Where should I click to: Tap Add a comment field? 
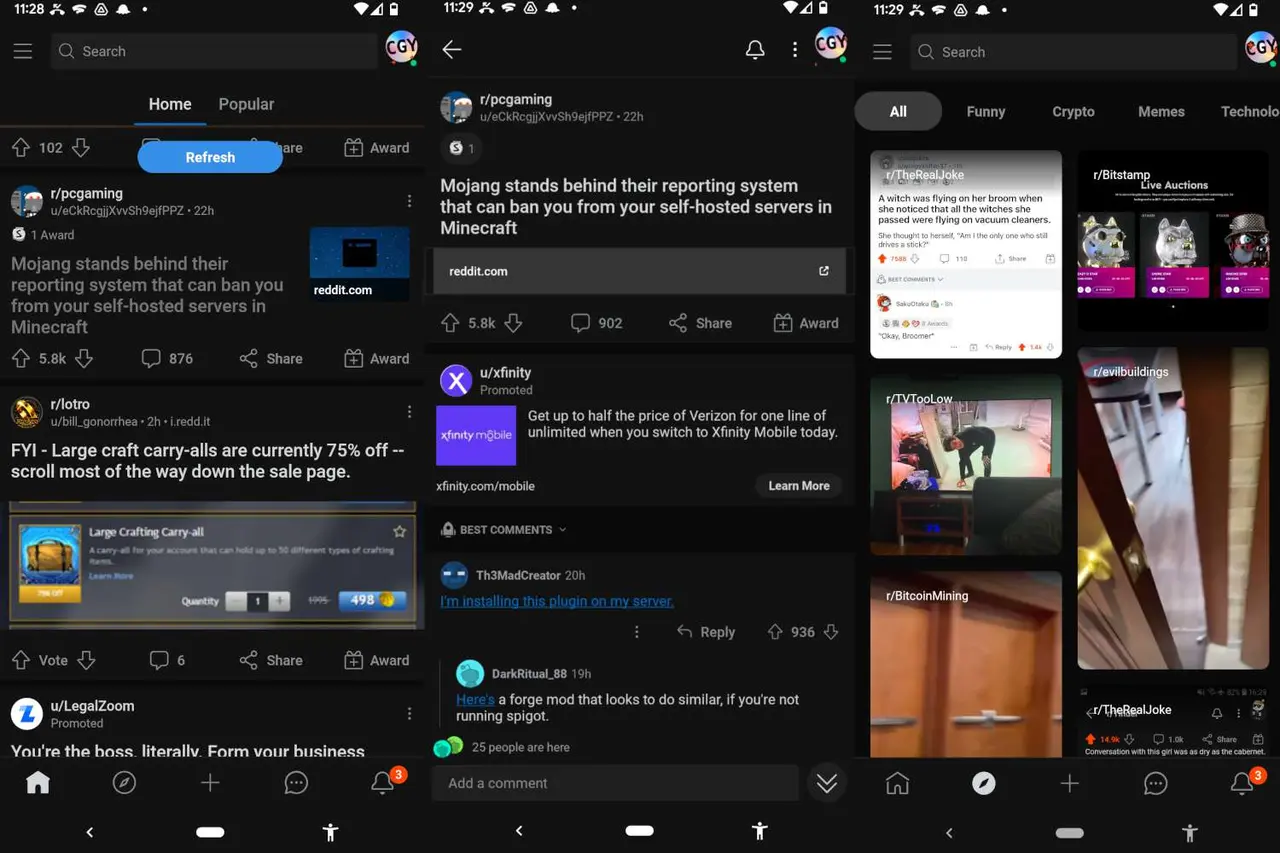click(615, 783)
